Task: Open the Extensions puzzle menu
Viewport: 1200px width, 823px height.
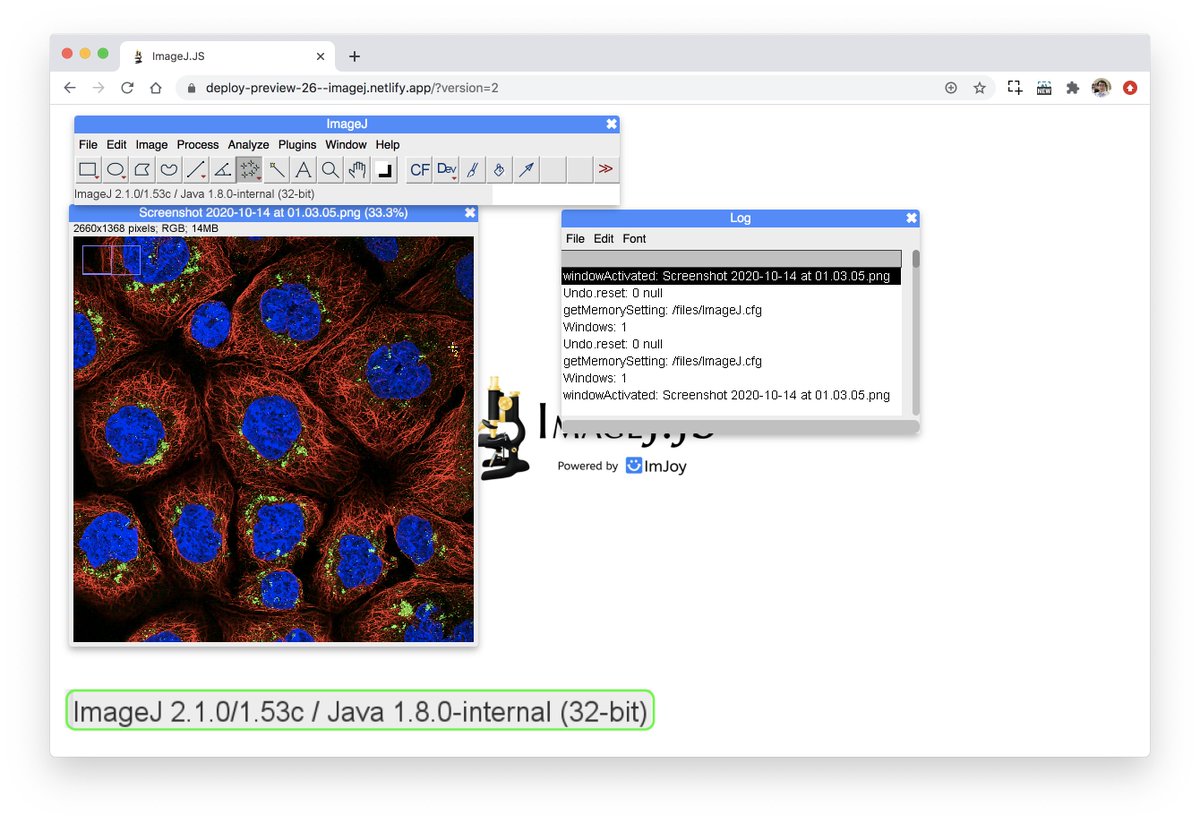Action: point(1073,88)
